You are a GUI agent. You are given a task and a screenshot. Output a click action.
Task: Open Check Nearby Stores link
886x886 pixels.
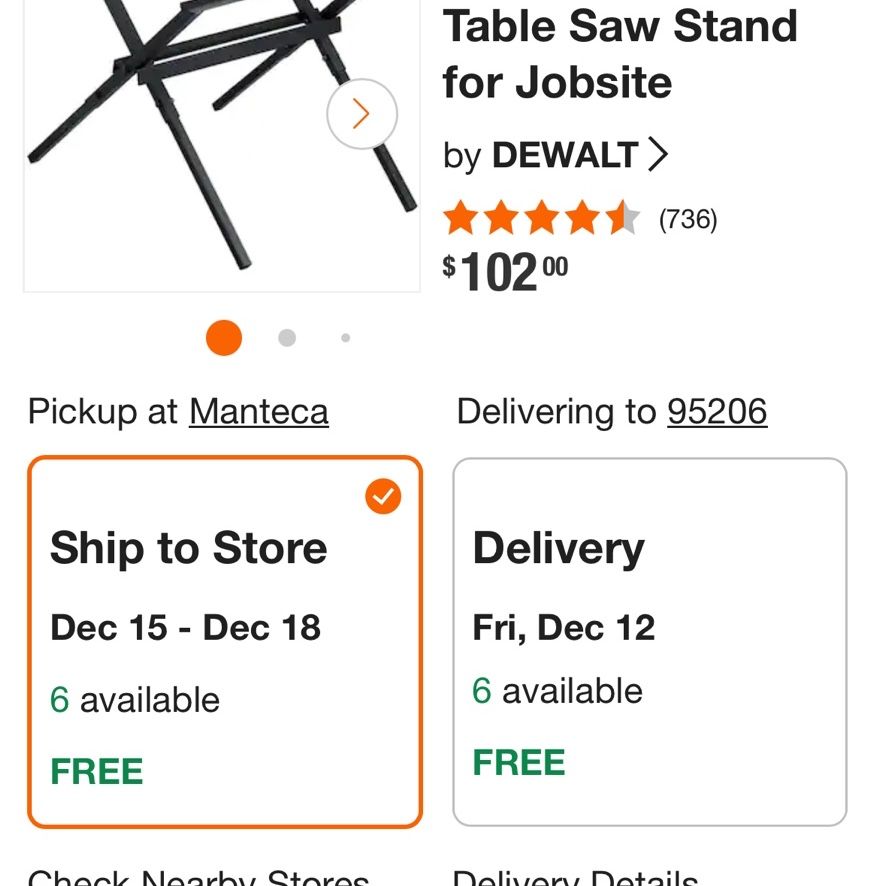(x=198, y=877)
